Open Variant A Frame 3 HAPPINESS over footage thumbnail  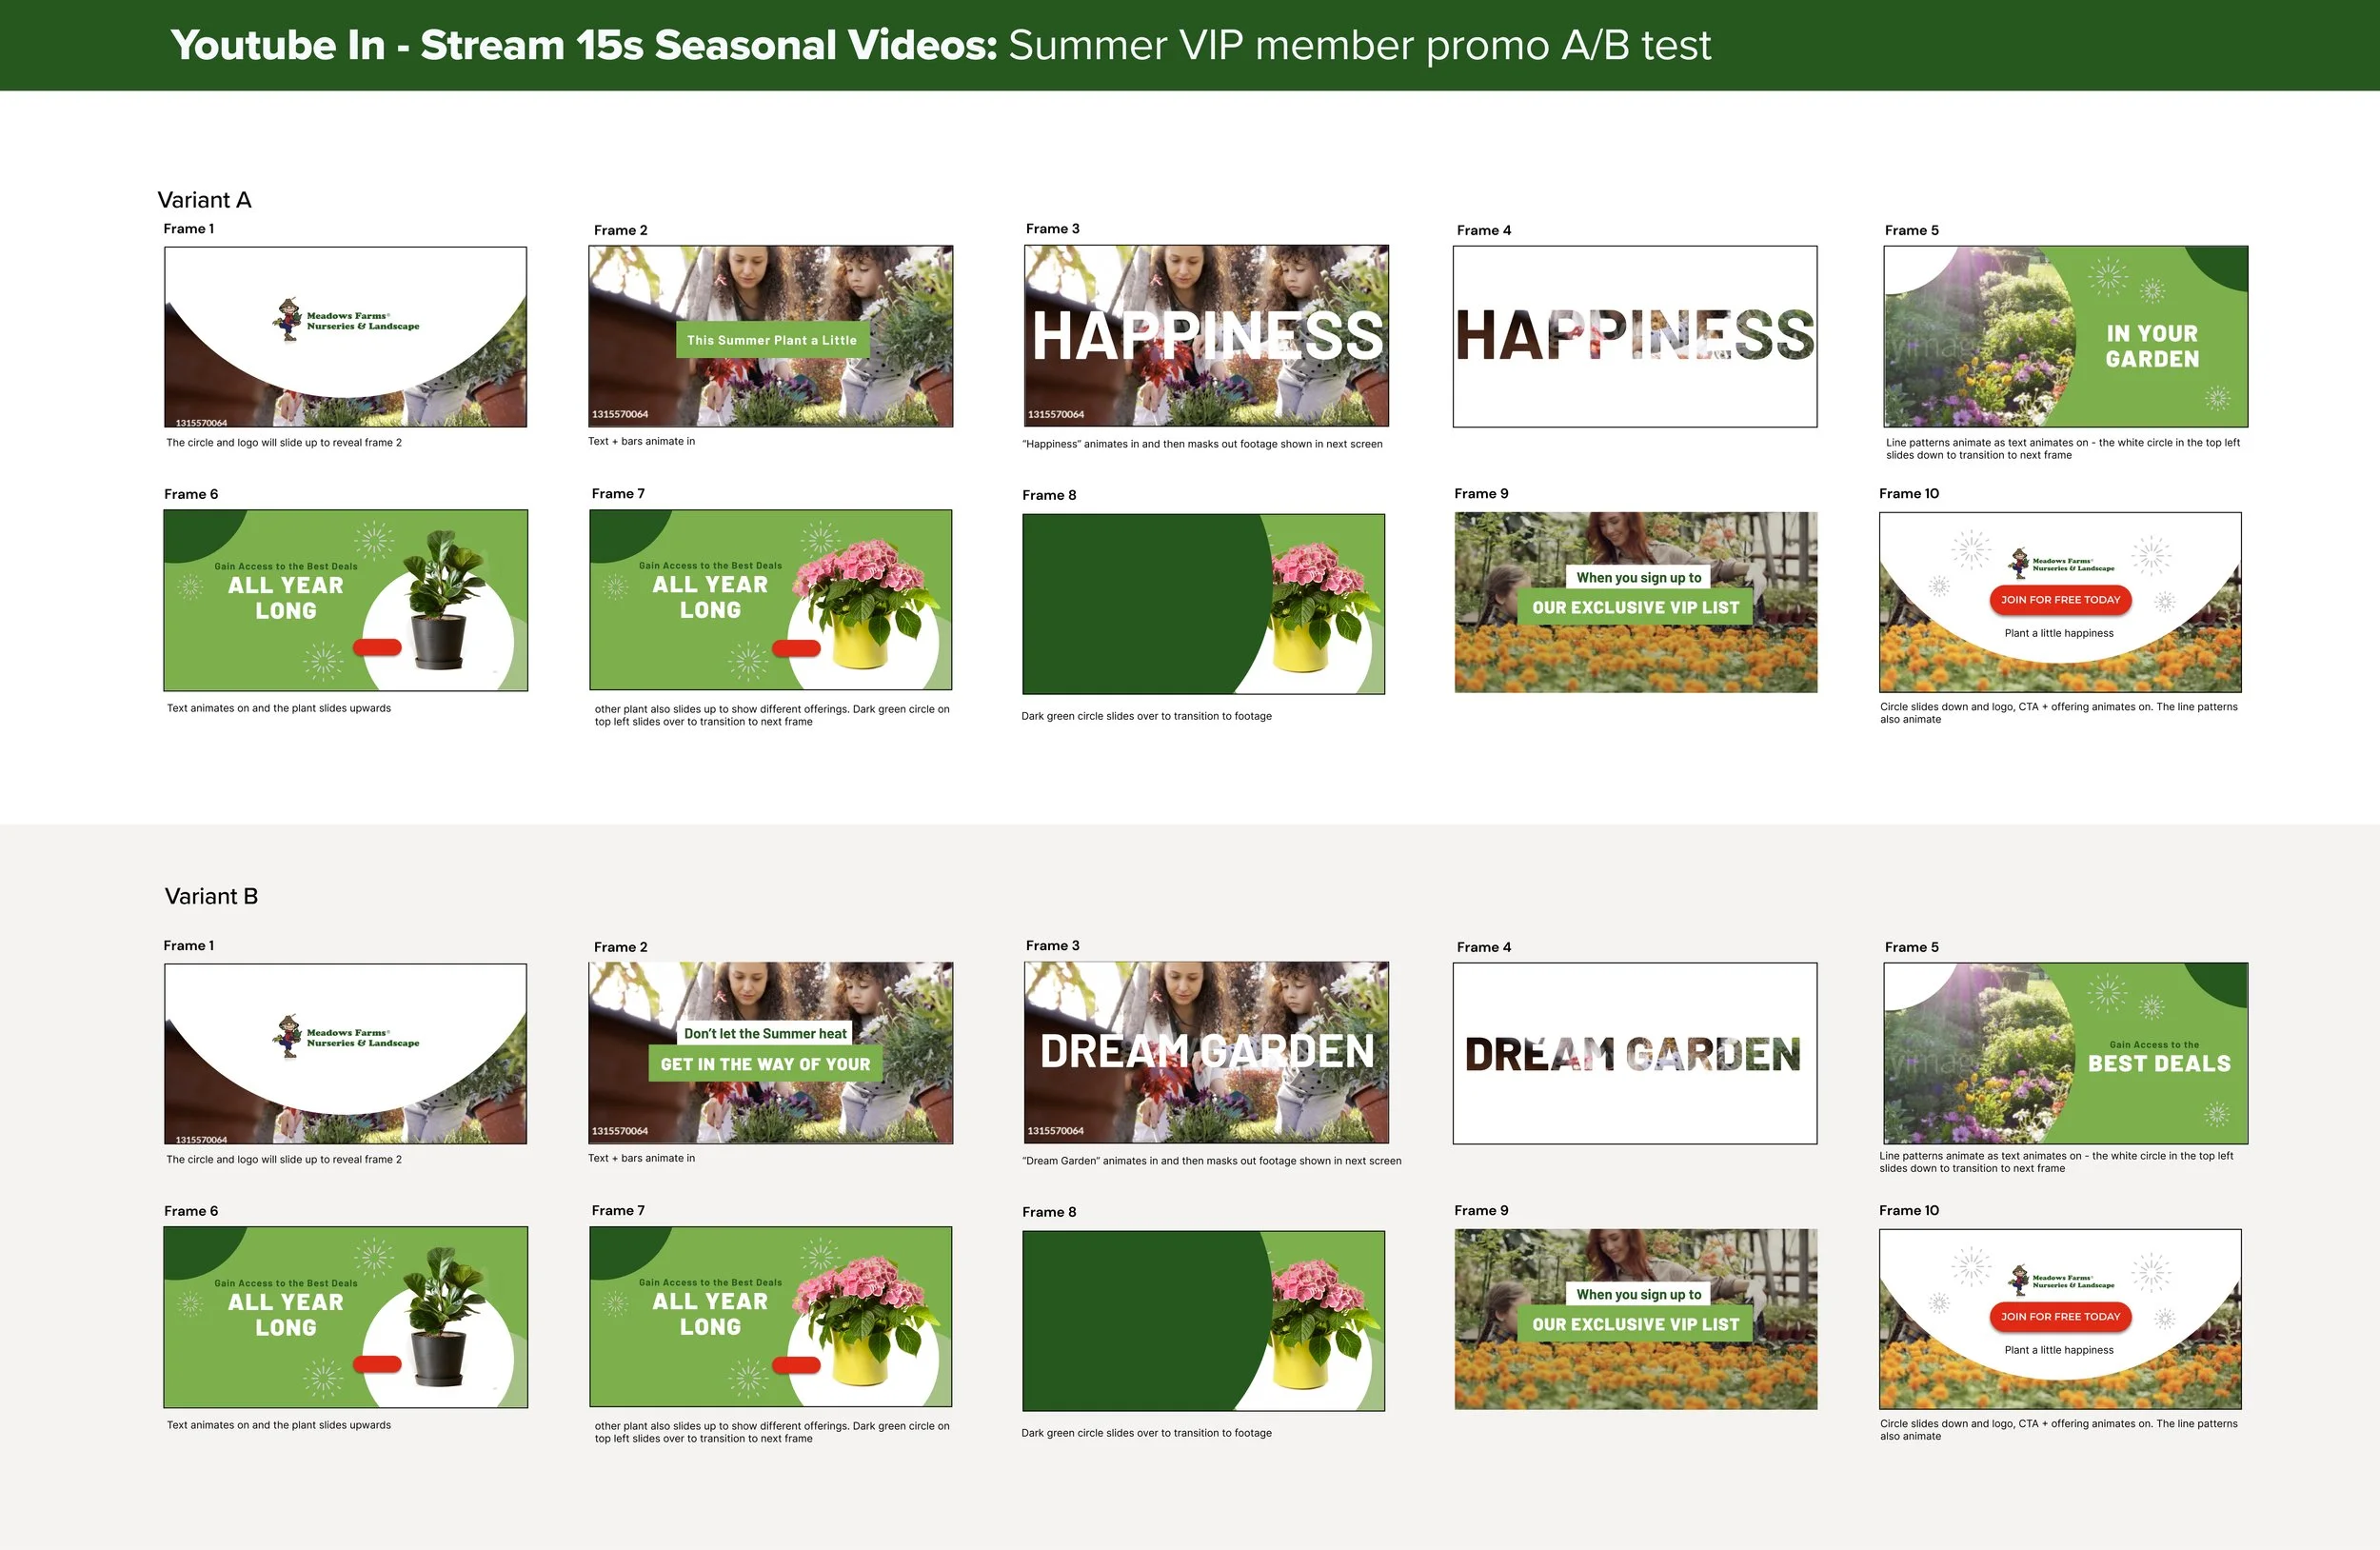[1206, 336]
